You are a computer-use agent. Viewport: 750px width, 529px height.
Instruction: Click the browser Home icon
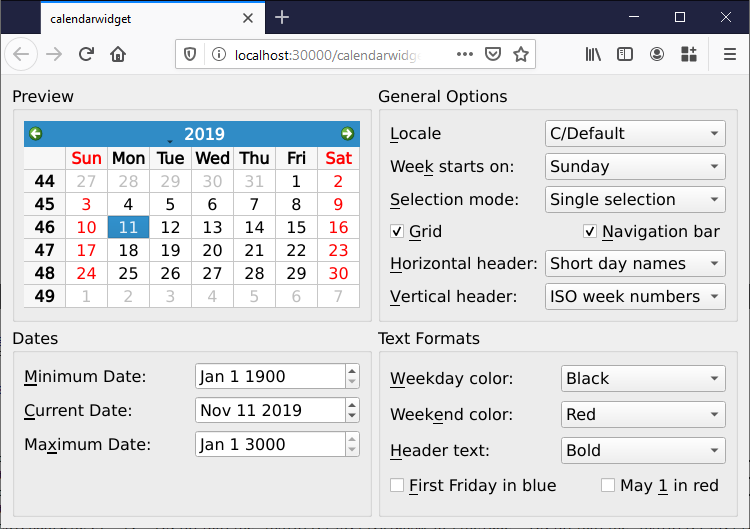point(118,55)
